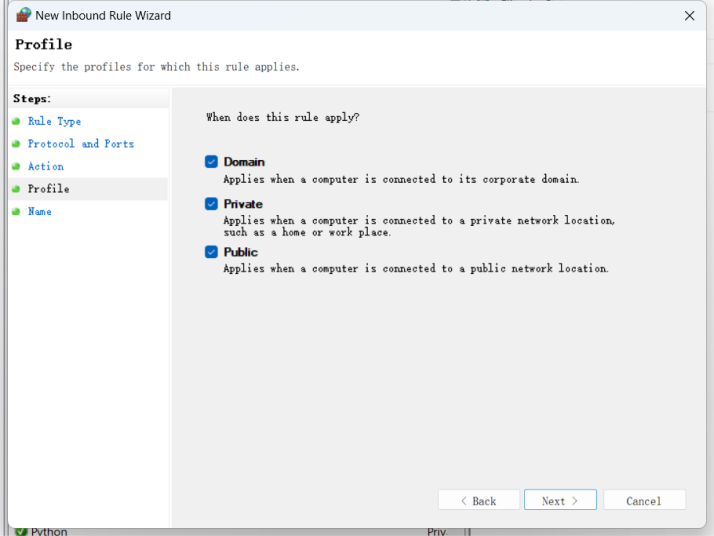The height and width of the screenshot is (536, 714).
Task: Click the firewall wizard icon in title bar
Action: (23, 15)
